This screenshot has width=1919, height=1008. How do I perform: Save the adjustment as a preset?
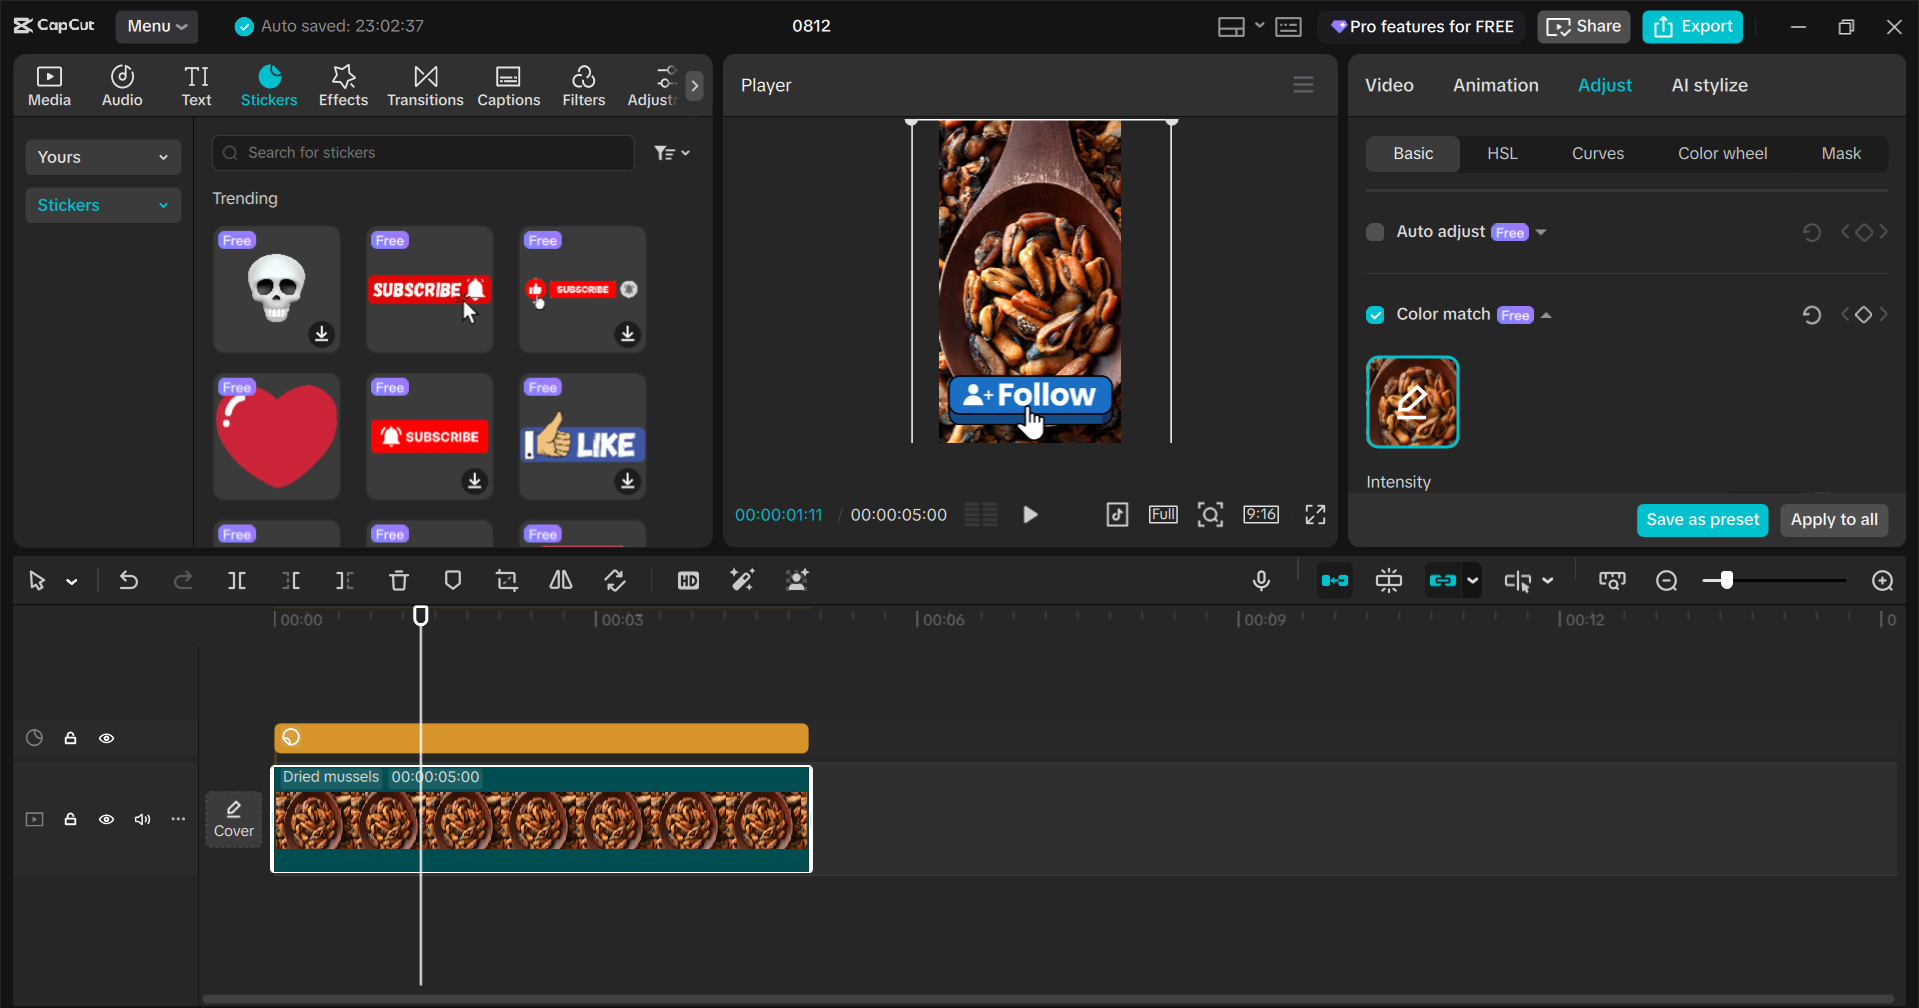1702,520
